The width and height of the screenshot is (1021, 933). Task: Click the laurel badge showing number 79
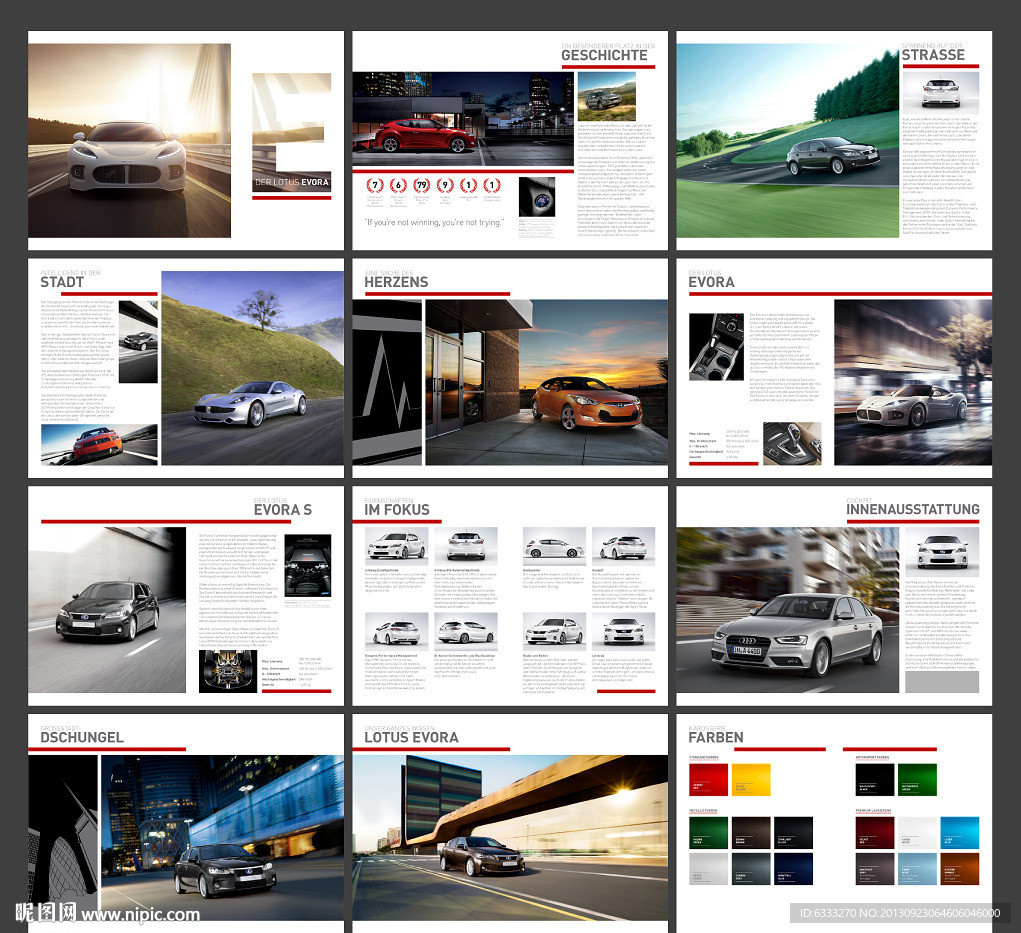pyautogui.click(x=422, y=186)
